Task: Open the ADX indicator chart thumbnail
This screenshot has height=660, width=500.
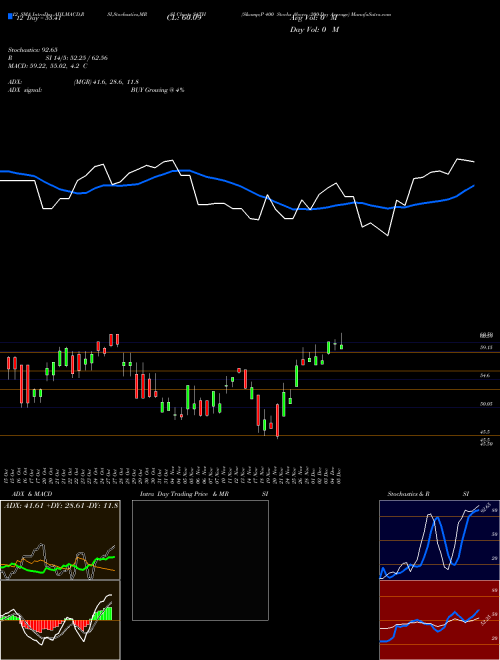Action: pos(60,540)
